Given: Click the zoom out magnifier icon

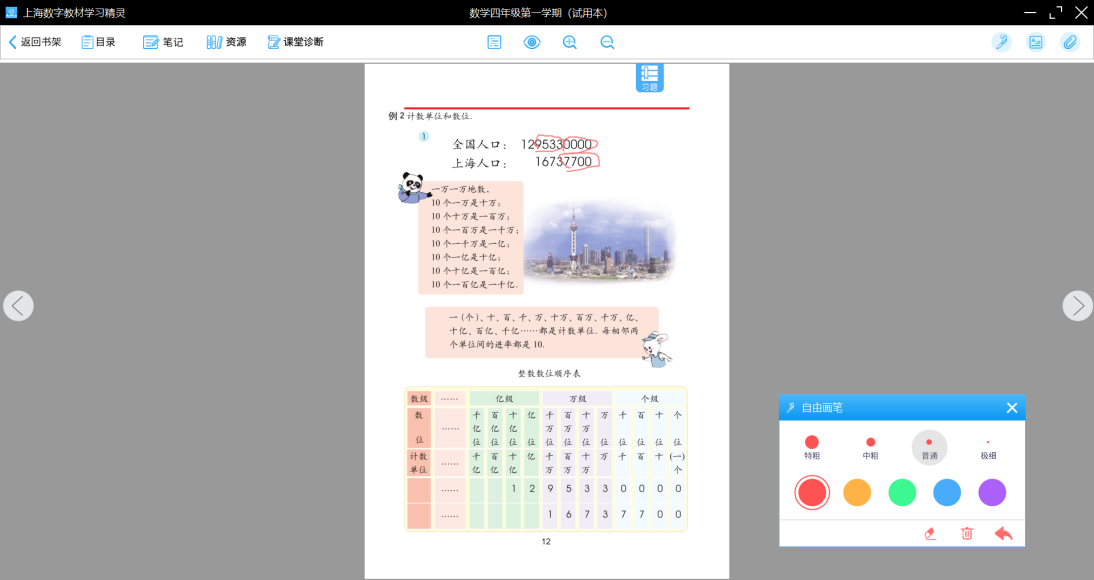Looking at the screenshot, I should (x=607, y=42).
